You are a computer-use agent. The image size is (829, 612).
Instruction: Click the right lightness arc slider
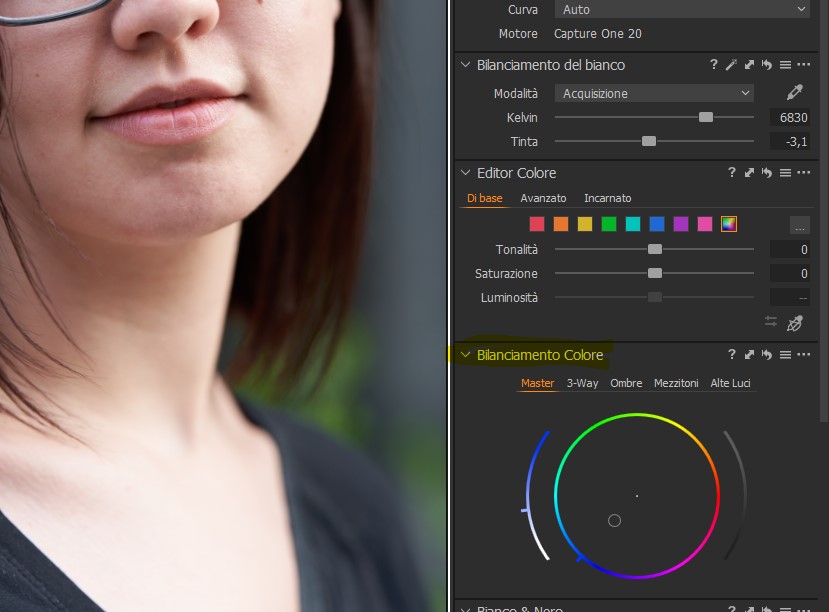click(736, 495)
